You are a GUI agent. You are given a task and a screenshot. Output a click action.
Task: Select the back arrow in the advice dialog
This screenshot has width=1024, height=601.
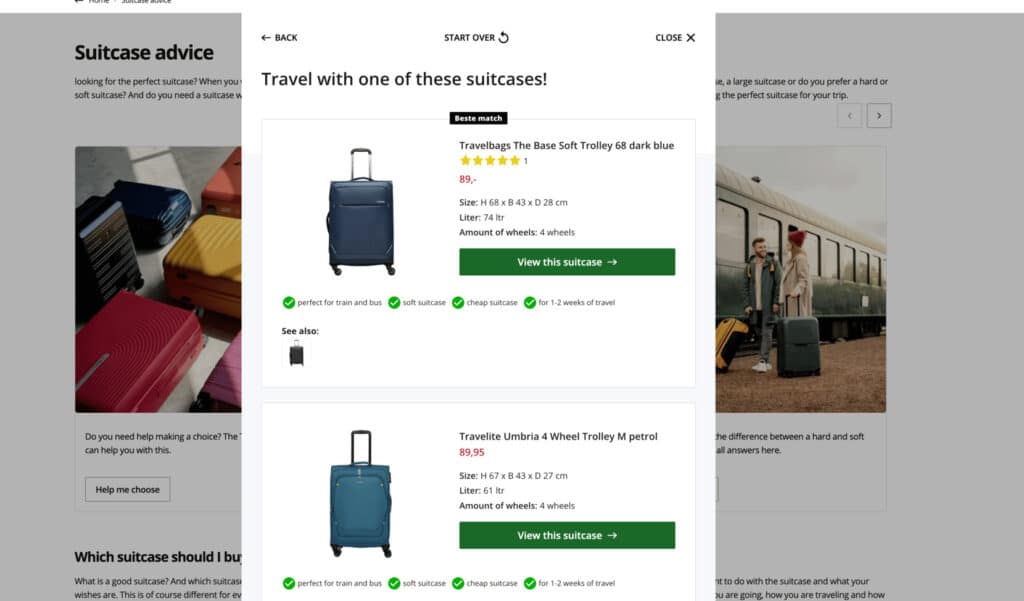[265, 37]
